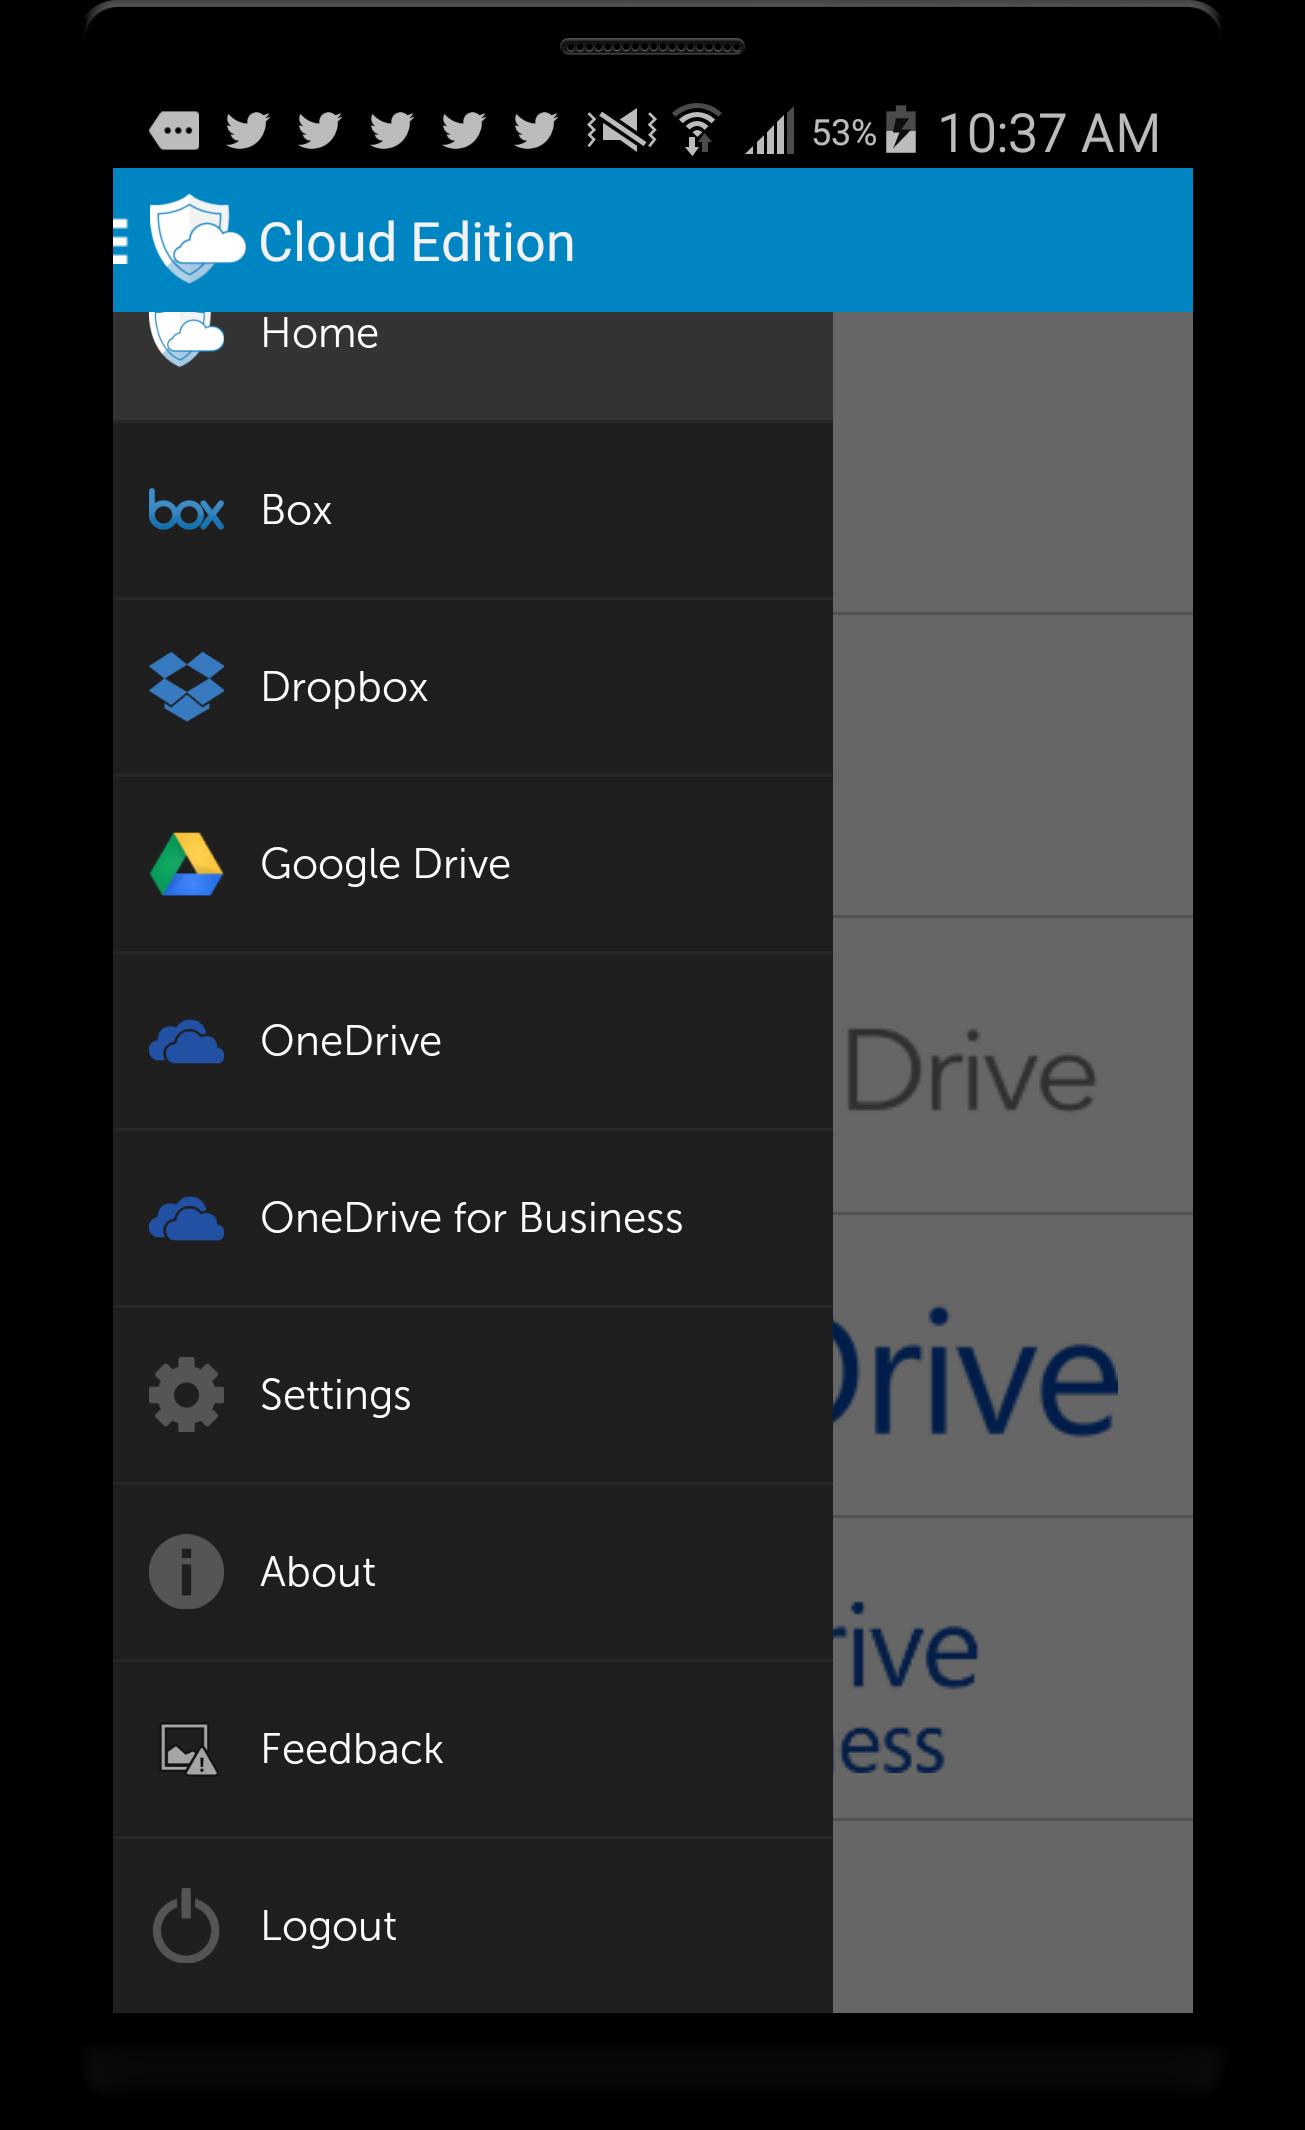Select the OneDrive for Business label
This screenshot has width=1305, height=2130.
[471, 1219]
